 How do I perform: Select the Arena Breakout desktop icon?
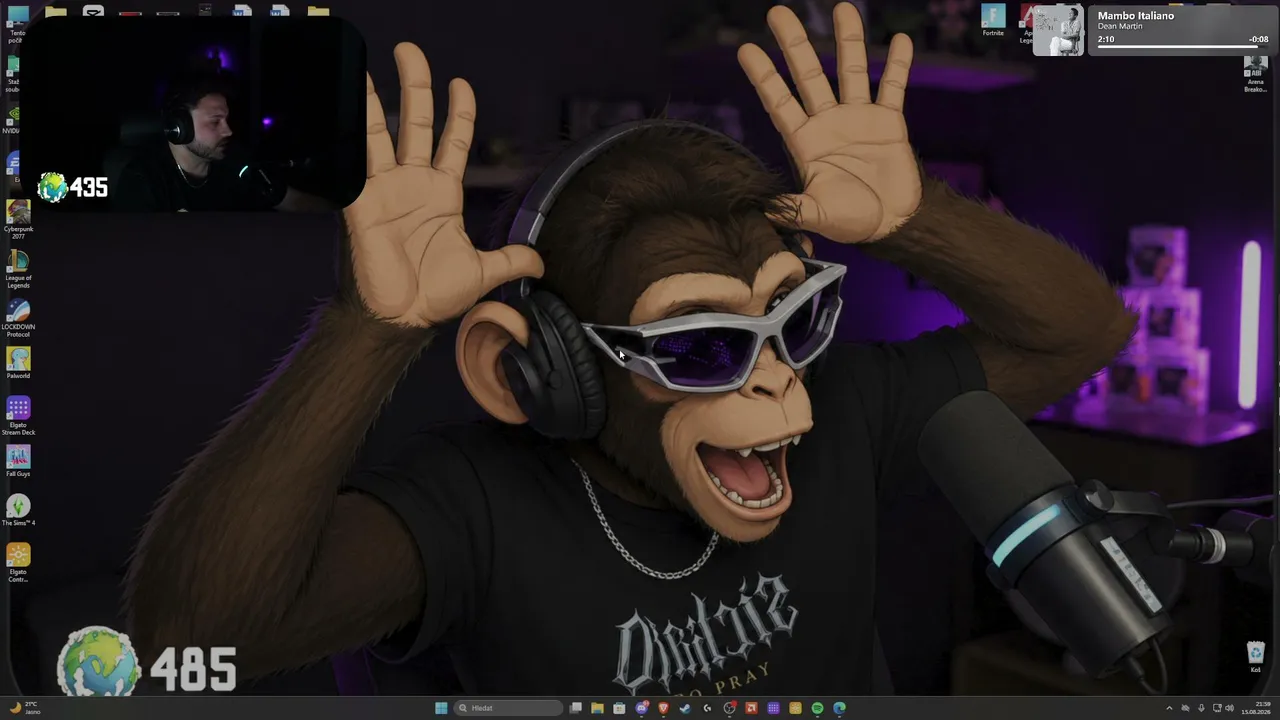point(1255,73)
